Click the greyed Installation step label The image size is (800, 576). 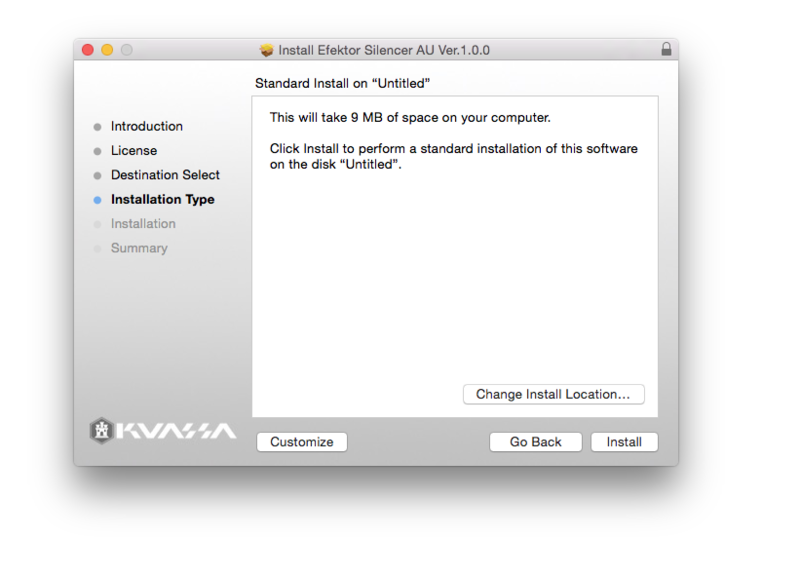(x=143, y=223)
